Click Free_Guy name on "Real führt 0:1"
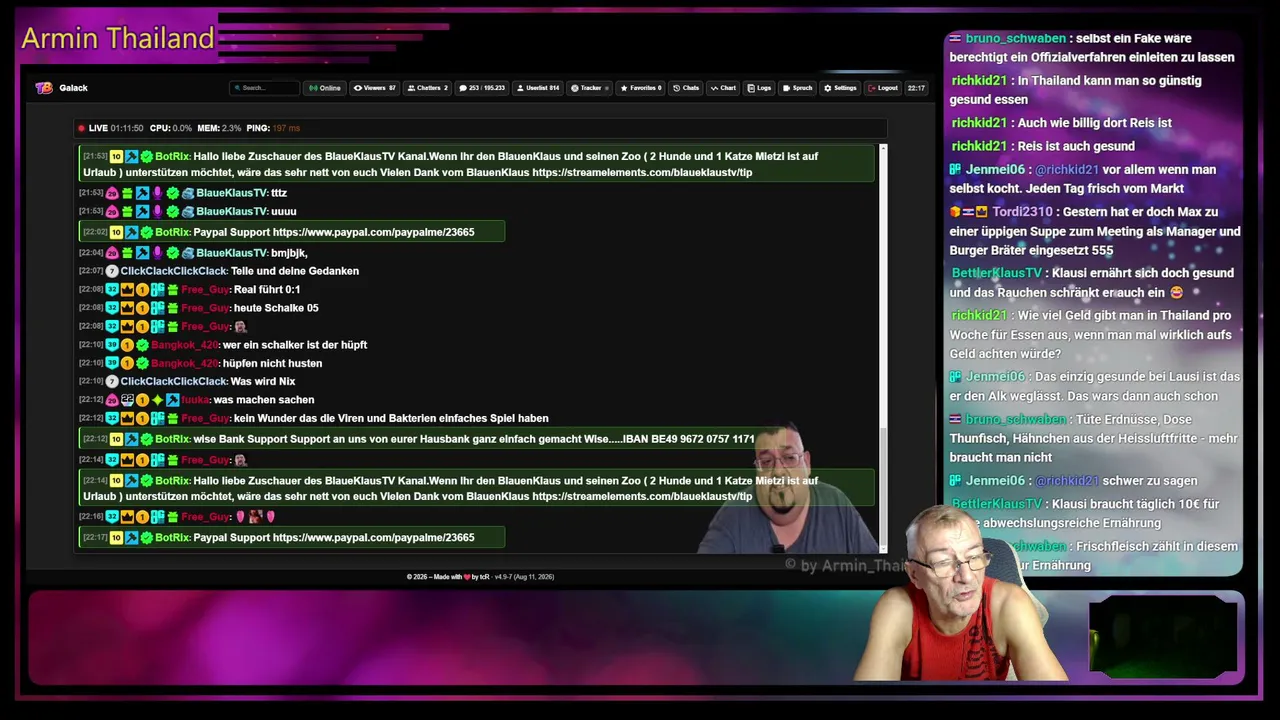 click(206, 290)
